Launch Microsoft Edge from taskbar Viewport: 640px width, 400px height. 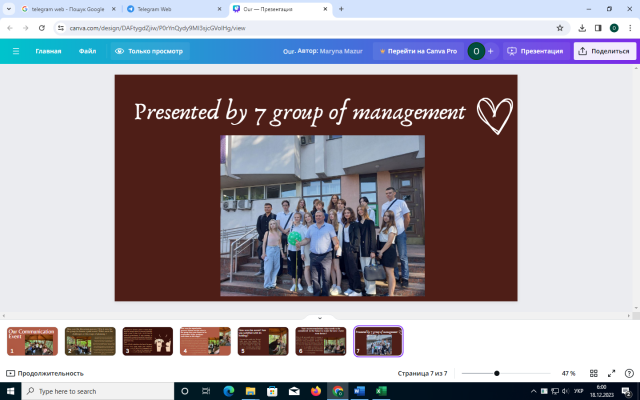[x=229, y=391]
